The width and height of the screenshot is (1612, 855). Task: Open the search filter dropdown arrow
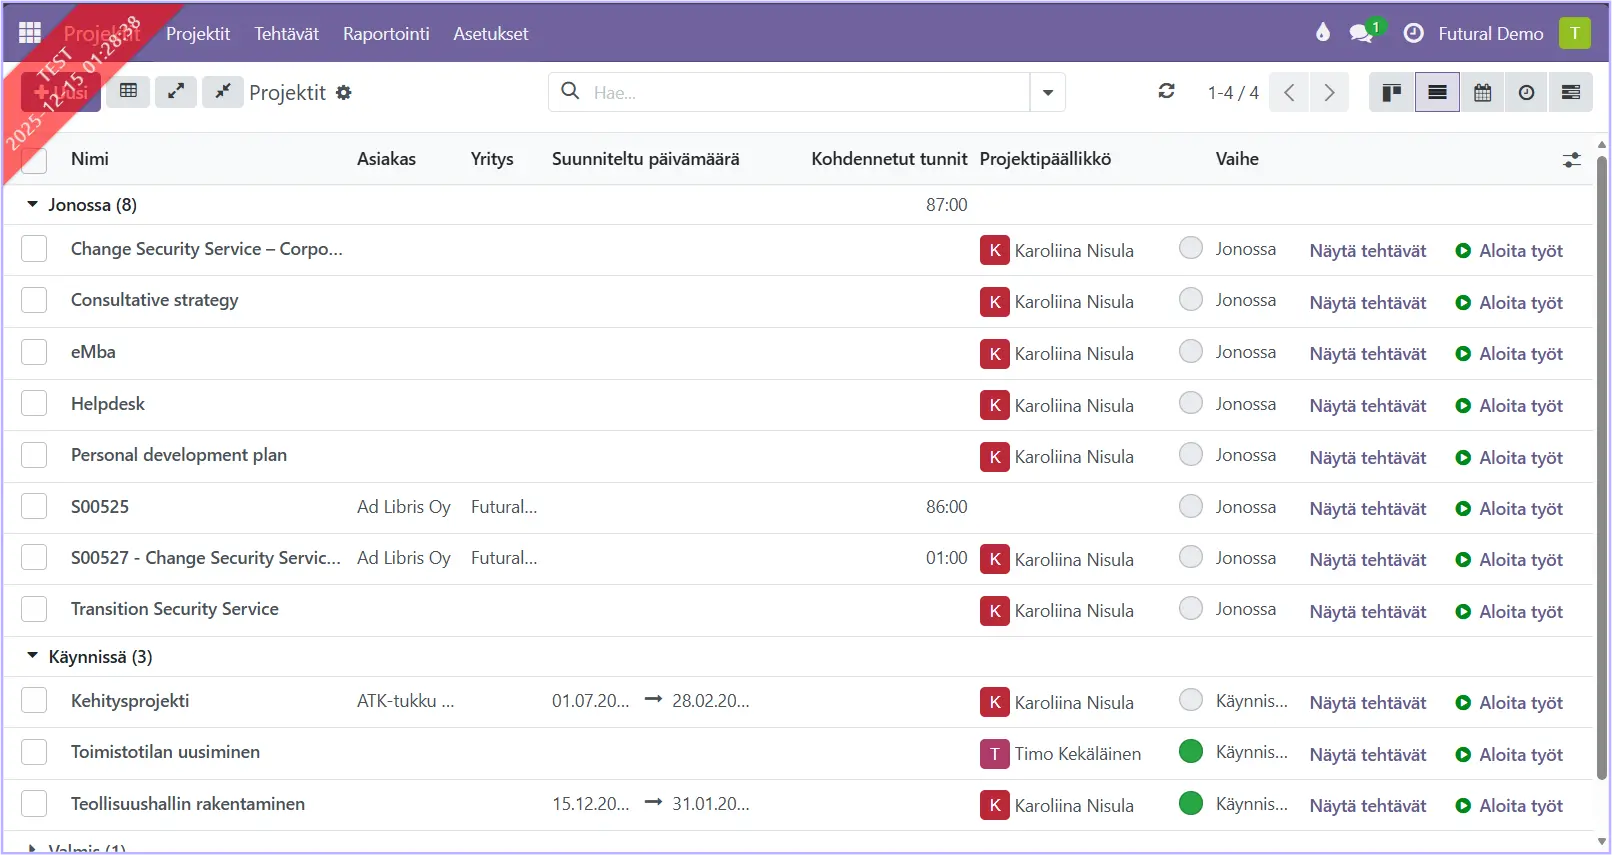tap(1047, 93)
